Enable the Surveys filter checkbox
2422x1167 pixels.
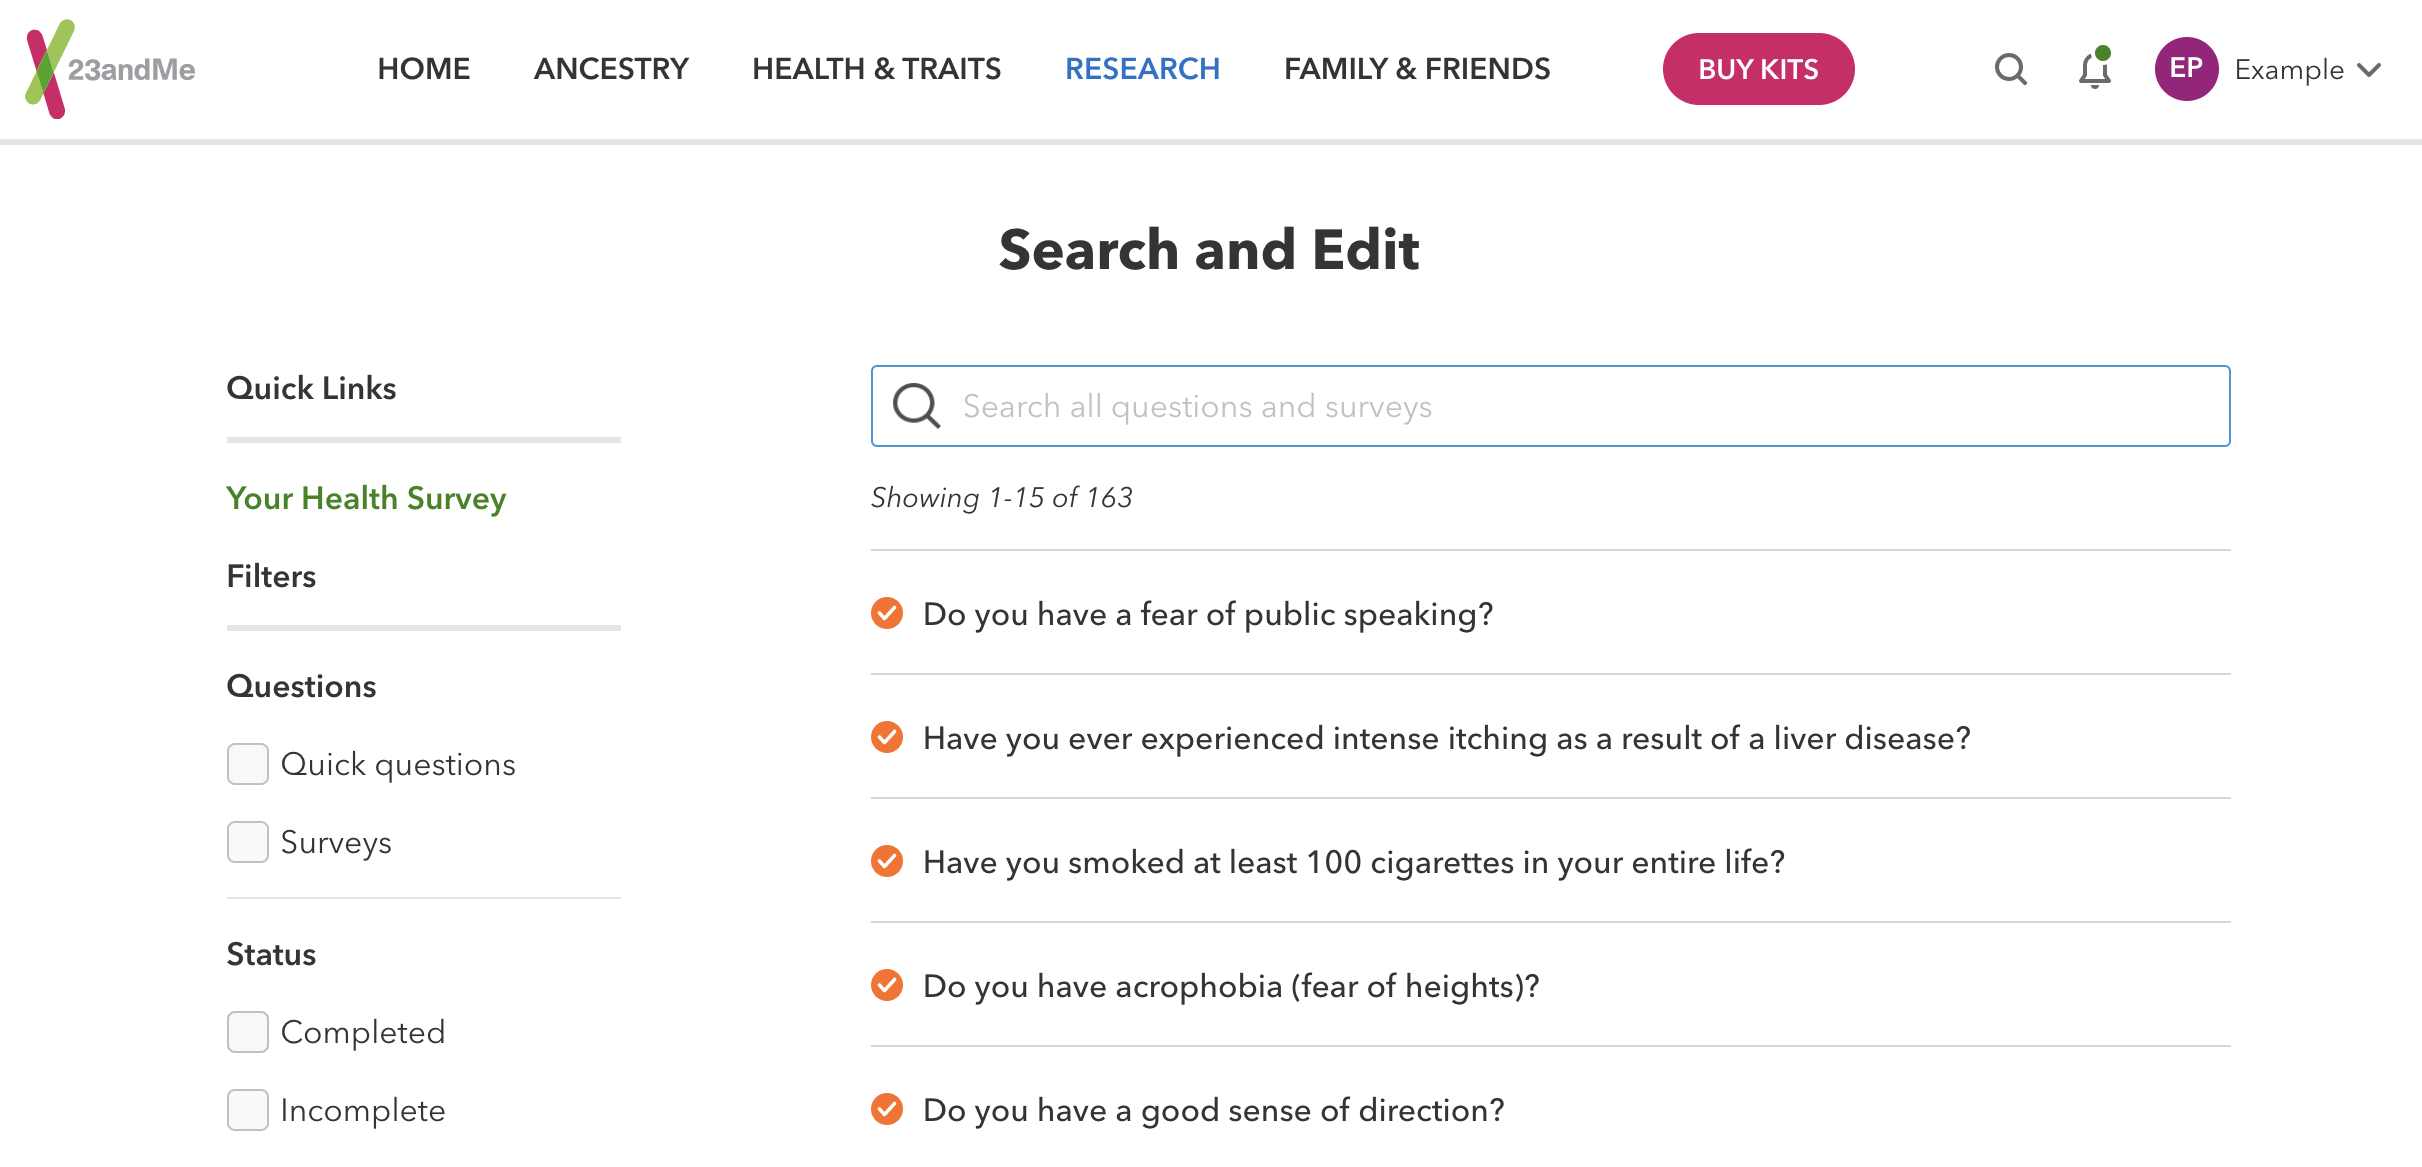click(x=248, y=842)
